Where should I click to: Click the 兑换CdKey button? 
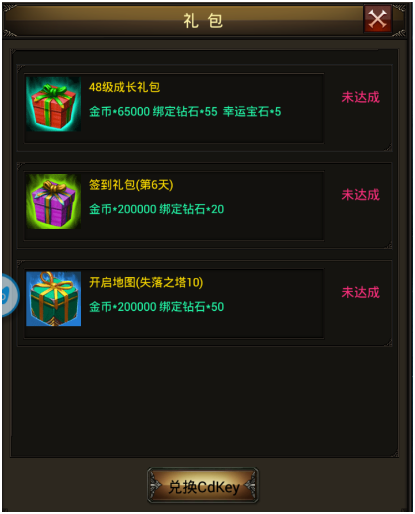203,485
